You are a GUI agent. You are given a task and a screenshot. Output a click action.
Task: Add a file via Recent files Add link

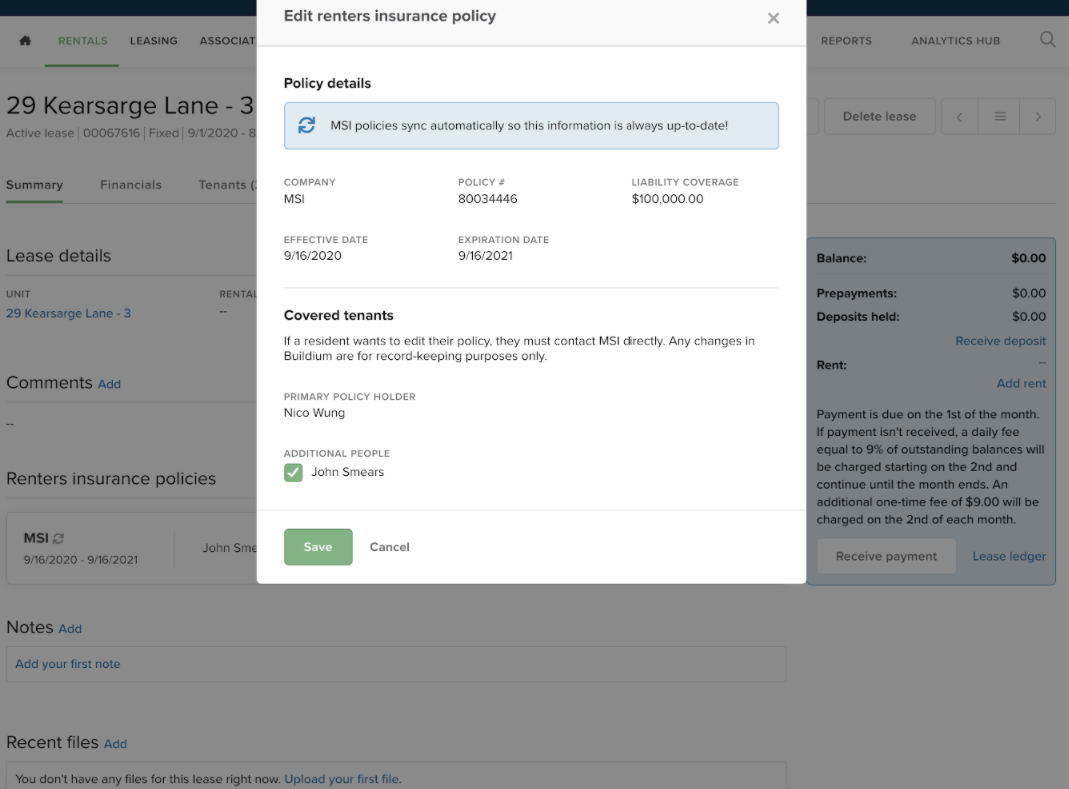[115, 744]
